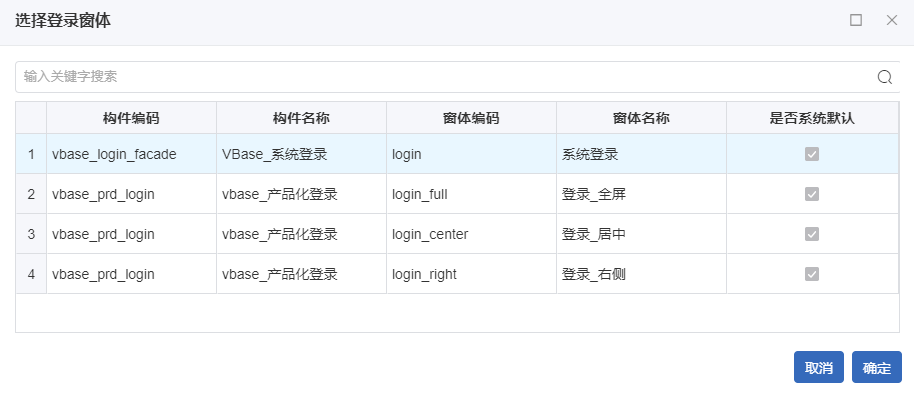
Task: Select the 登录_居中 form name cell
Action: point(594,234)
